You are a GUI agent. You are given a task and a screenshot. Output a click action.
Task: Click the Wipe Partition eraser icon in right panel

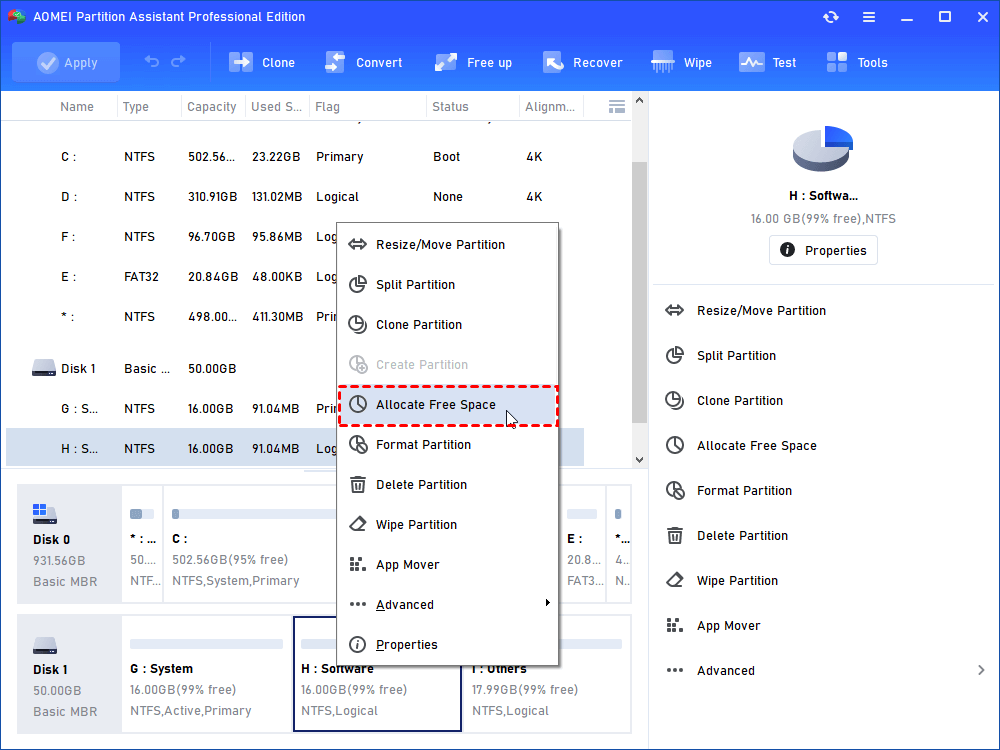[675, 580]
